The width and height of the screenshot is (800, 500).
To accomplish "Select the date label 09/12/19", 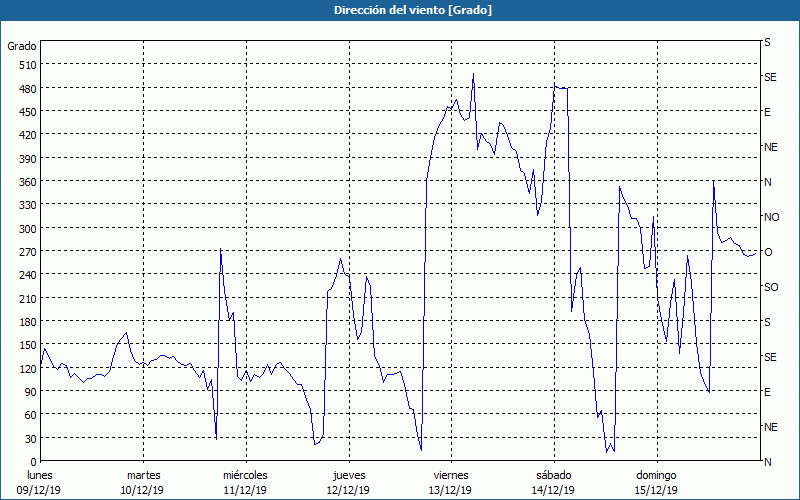I will click(39, 490).
